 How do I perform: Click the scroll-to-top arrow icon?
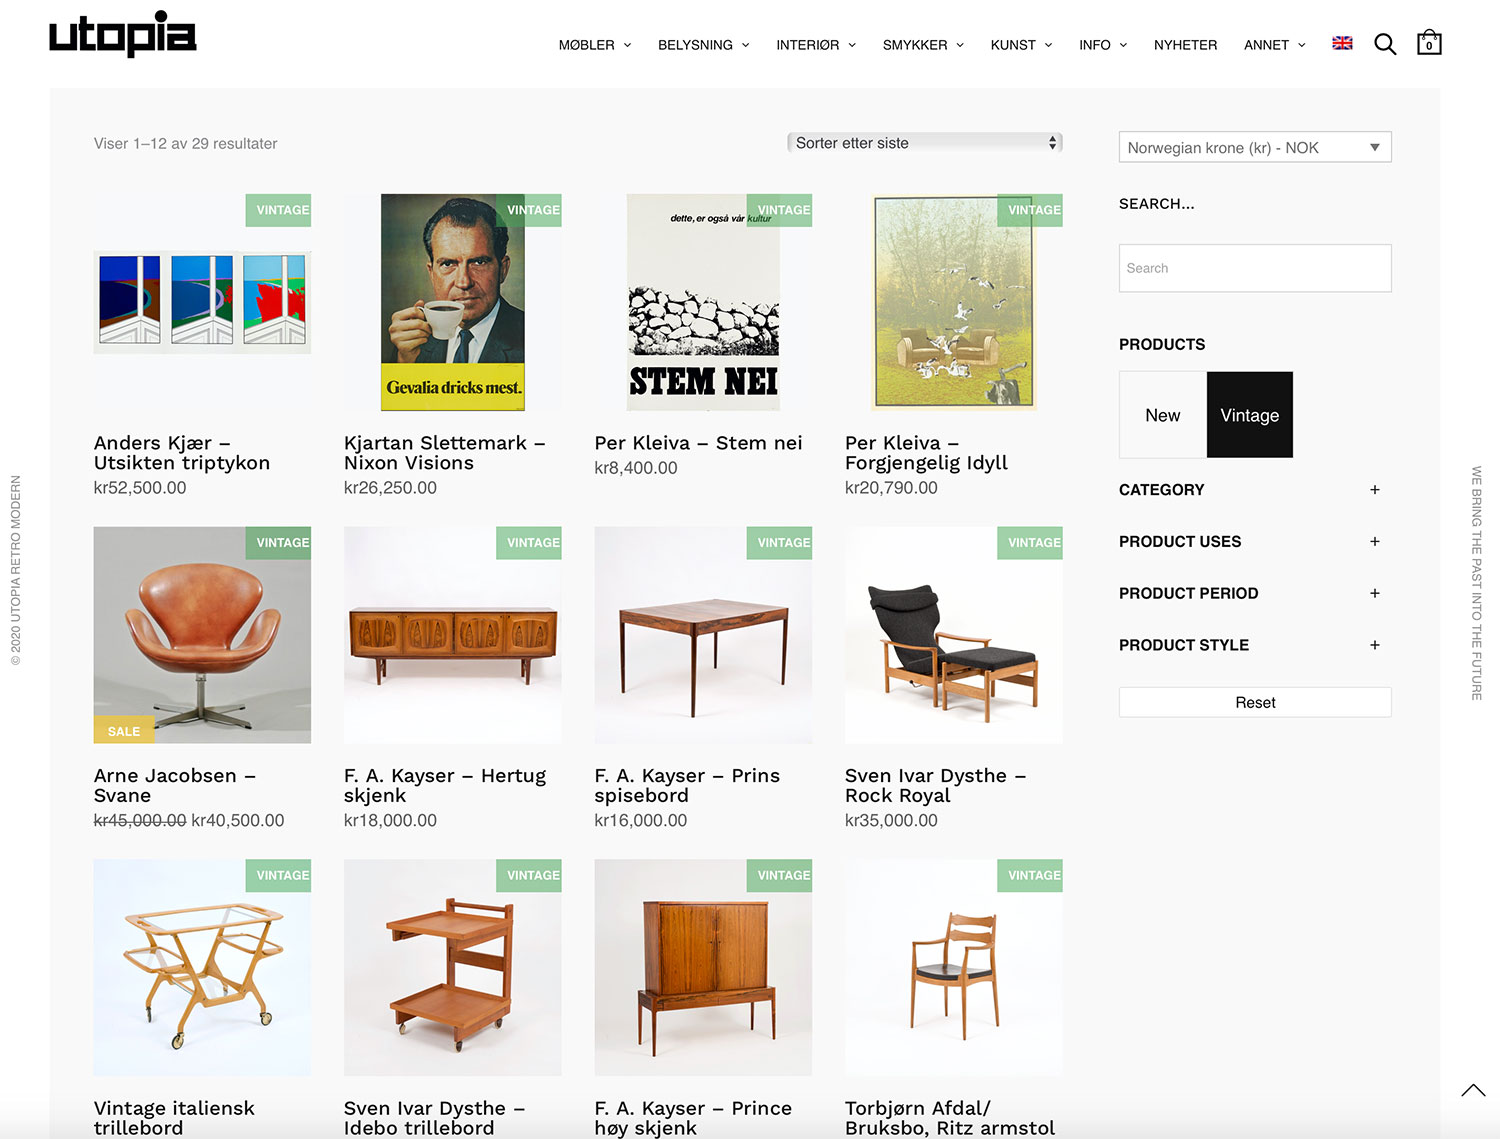1473,1091
